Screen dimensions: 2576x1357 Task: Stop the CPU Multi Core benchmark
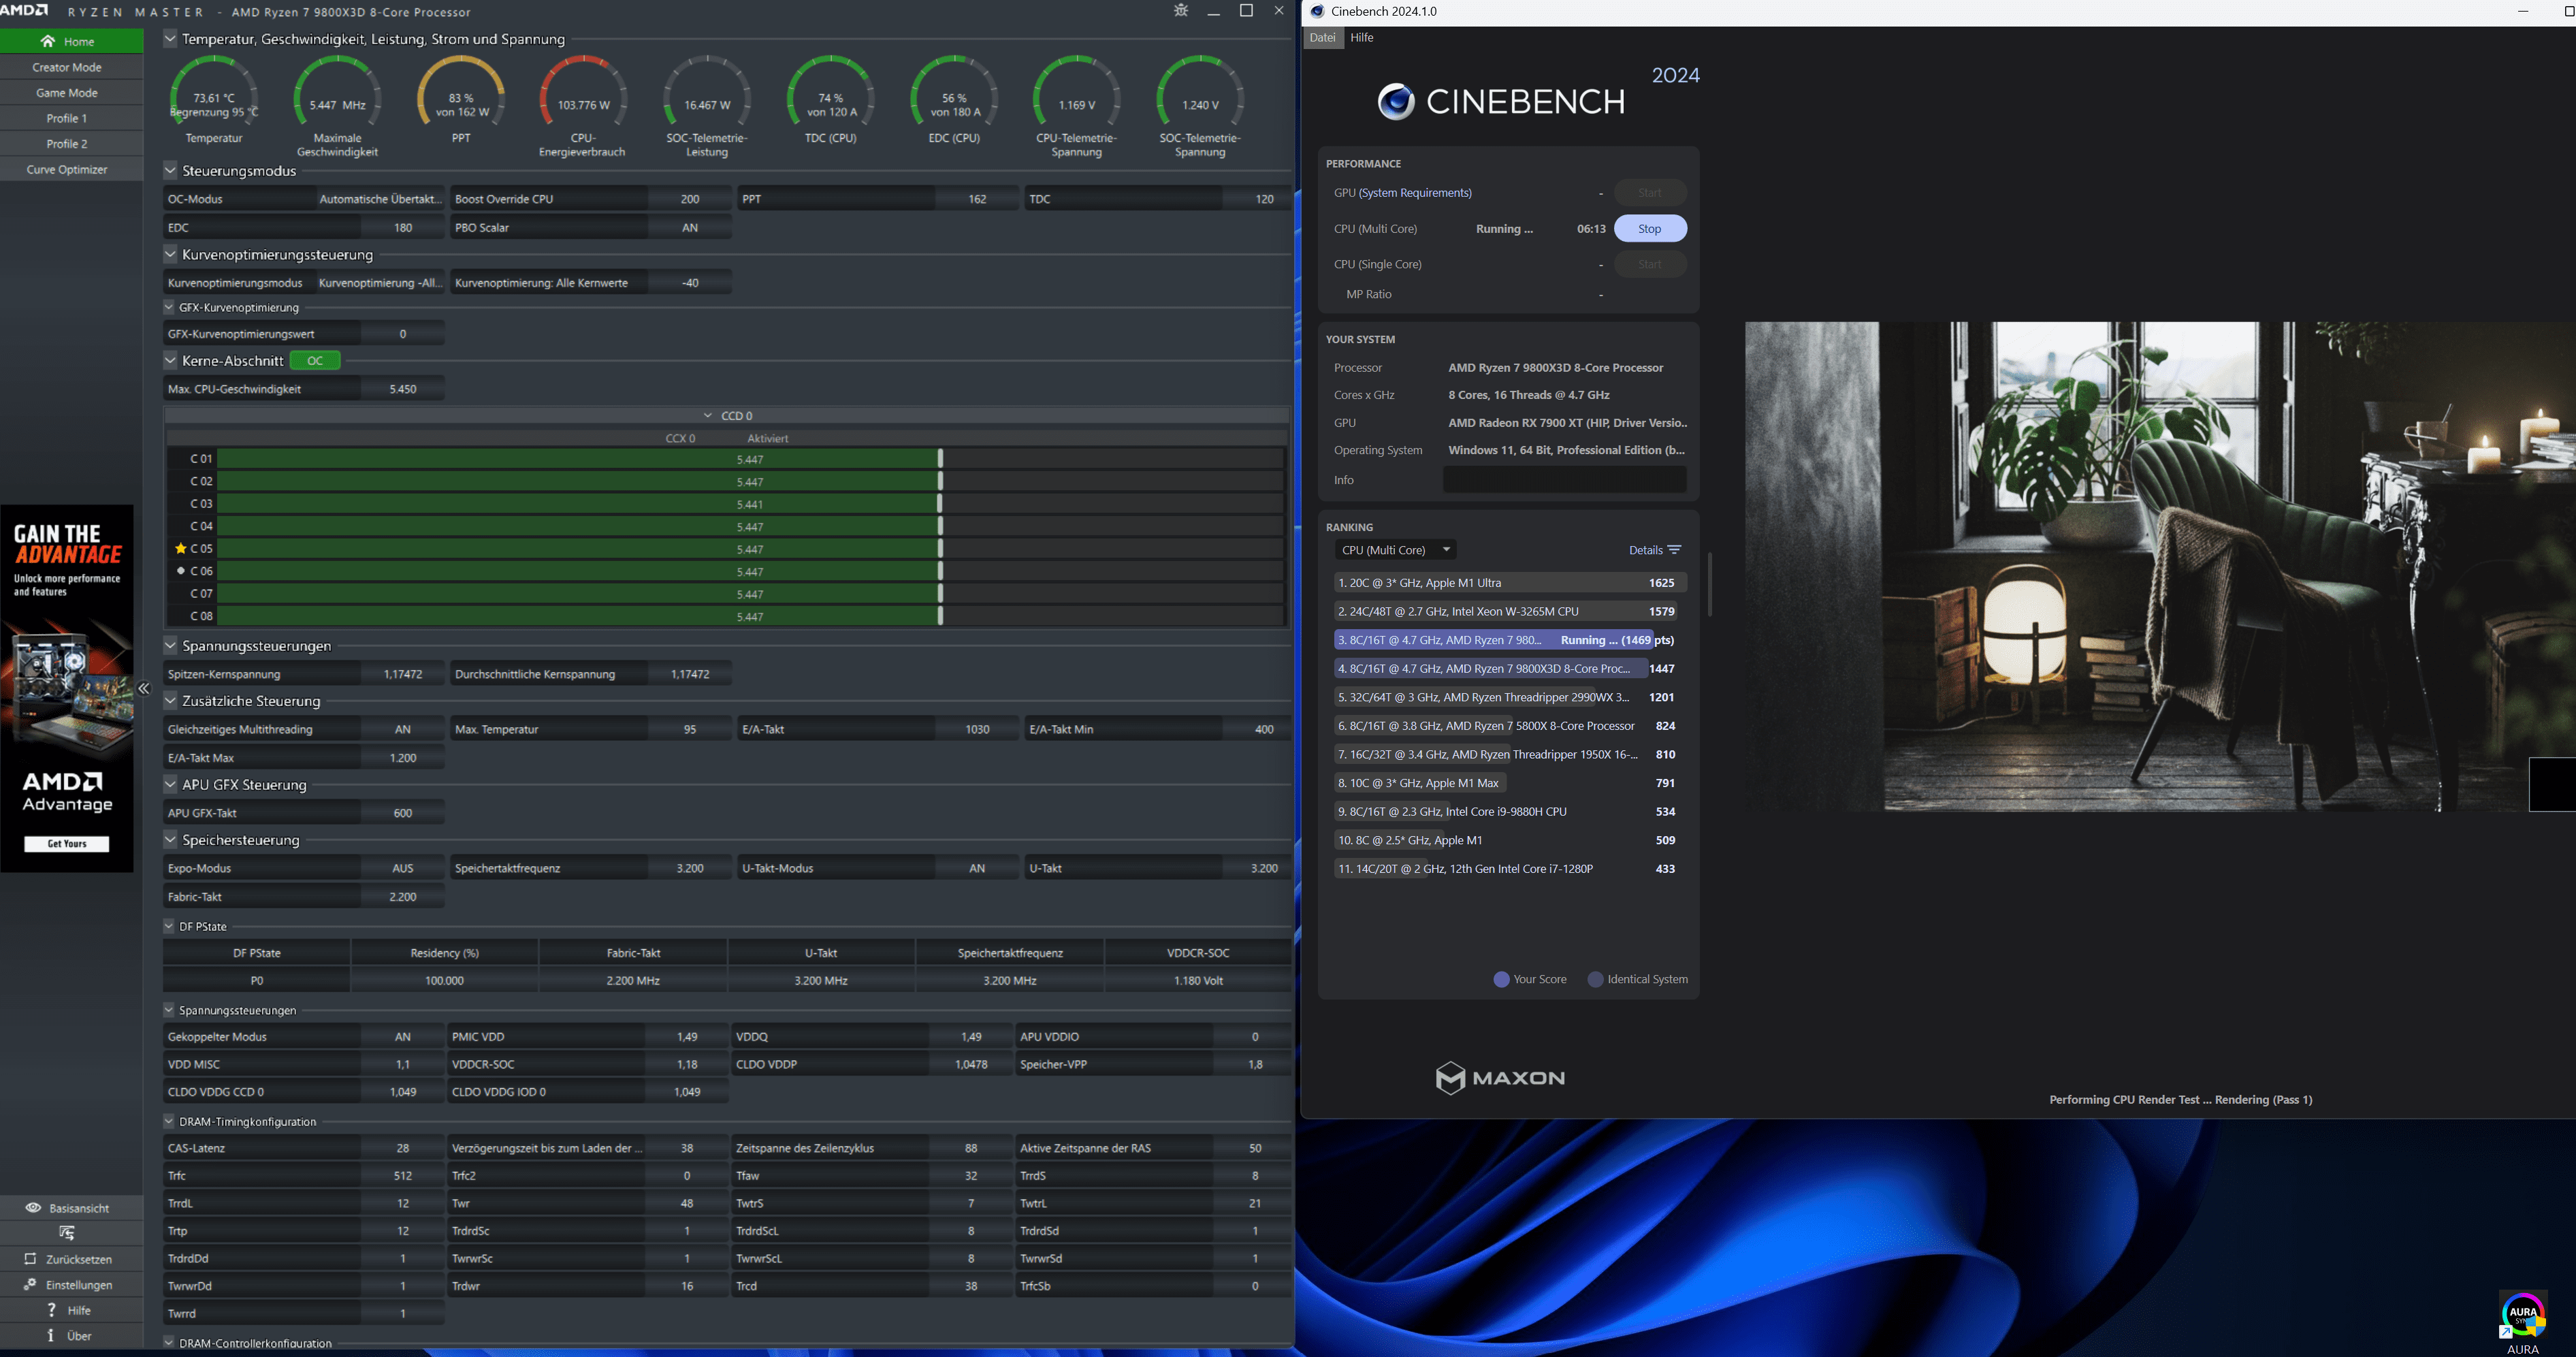pos(1650,229)
